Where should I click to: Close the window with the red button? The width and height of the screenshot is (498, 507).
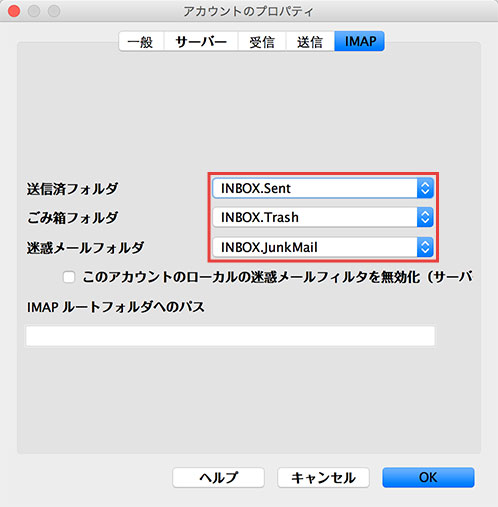point(14,11)
